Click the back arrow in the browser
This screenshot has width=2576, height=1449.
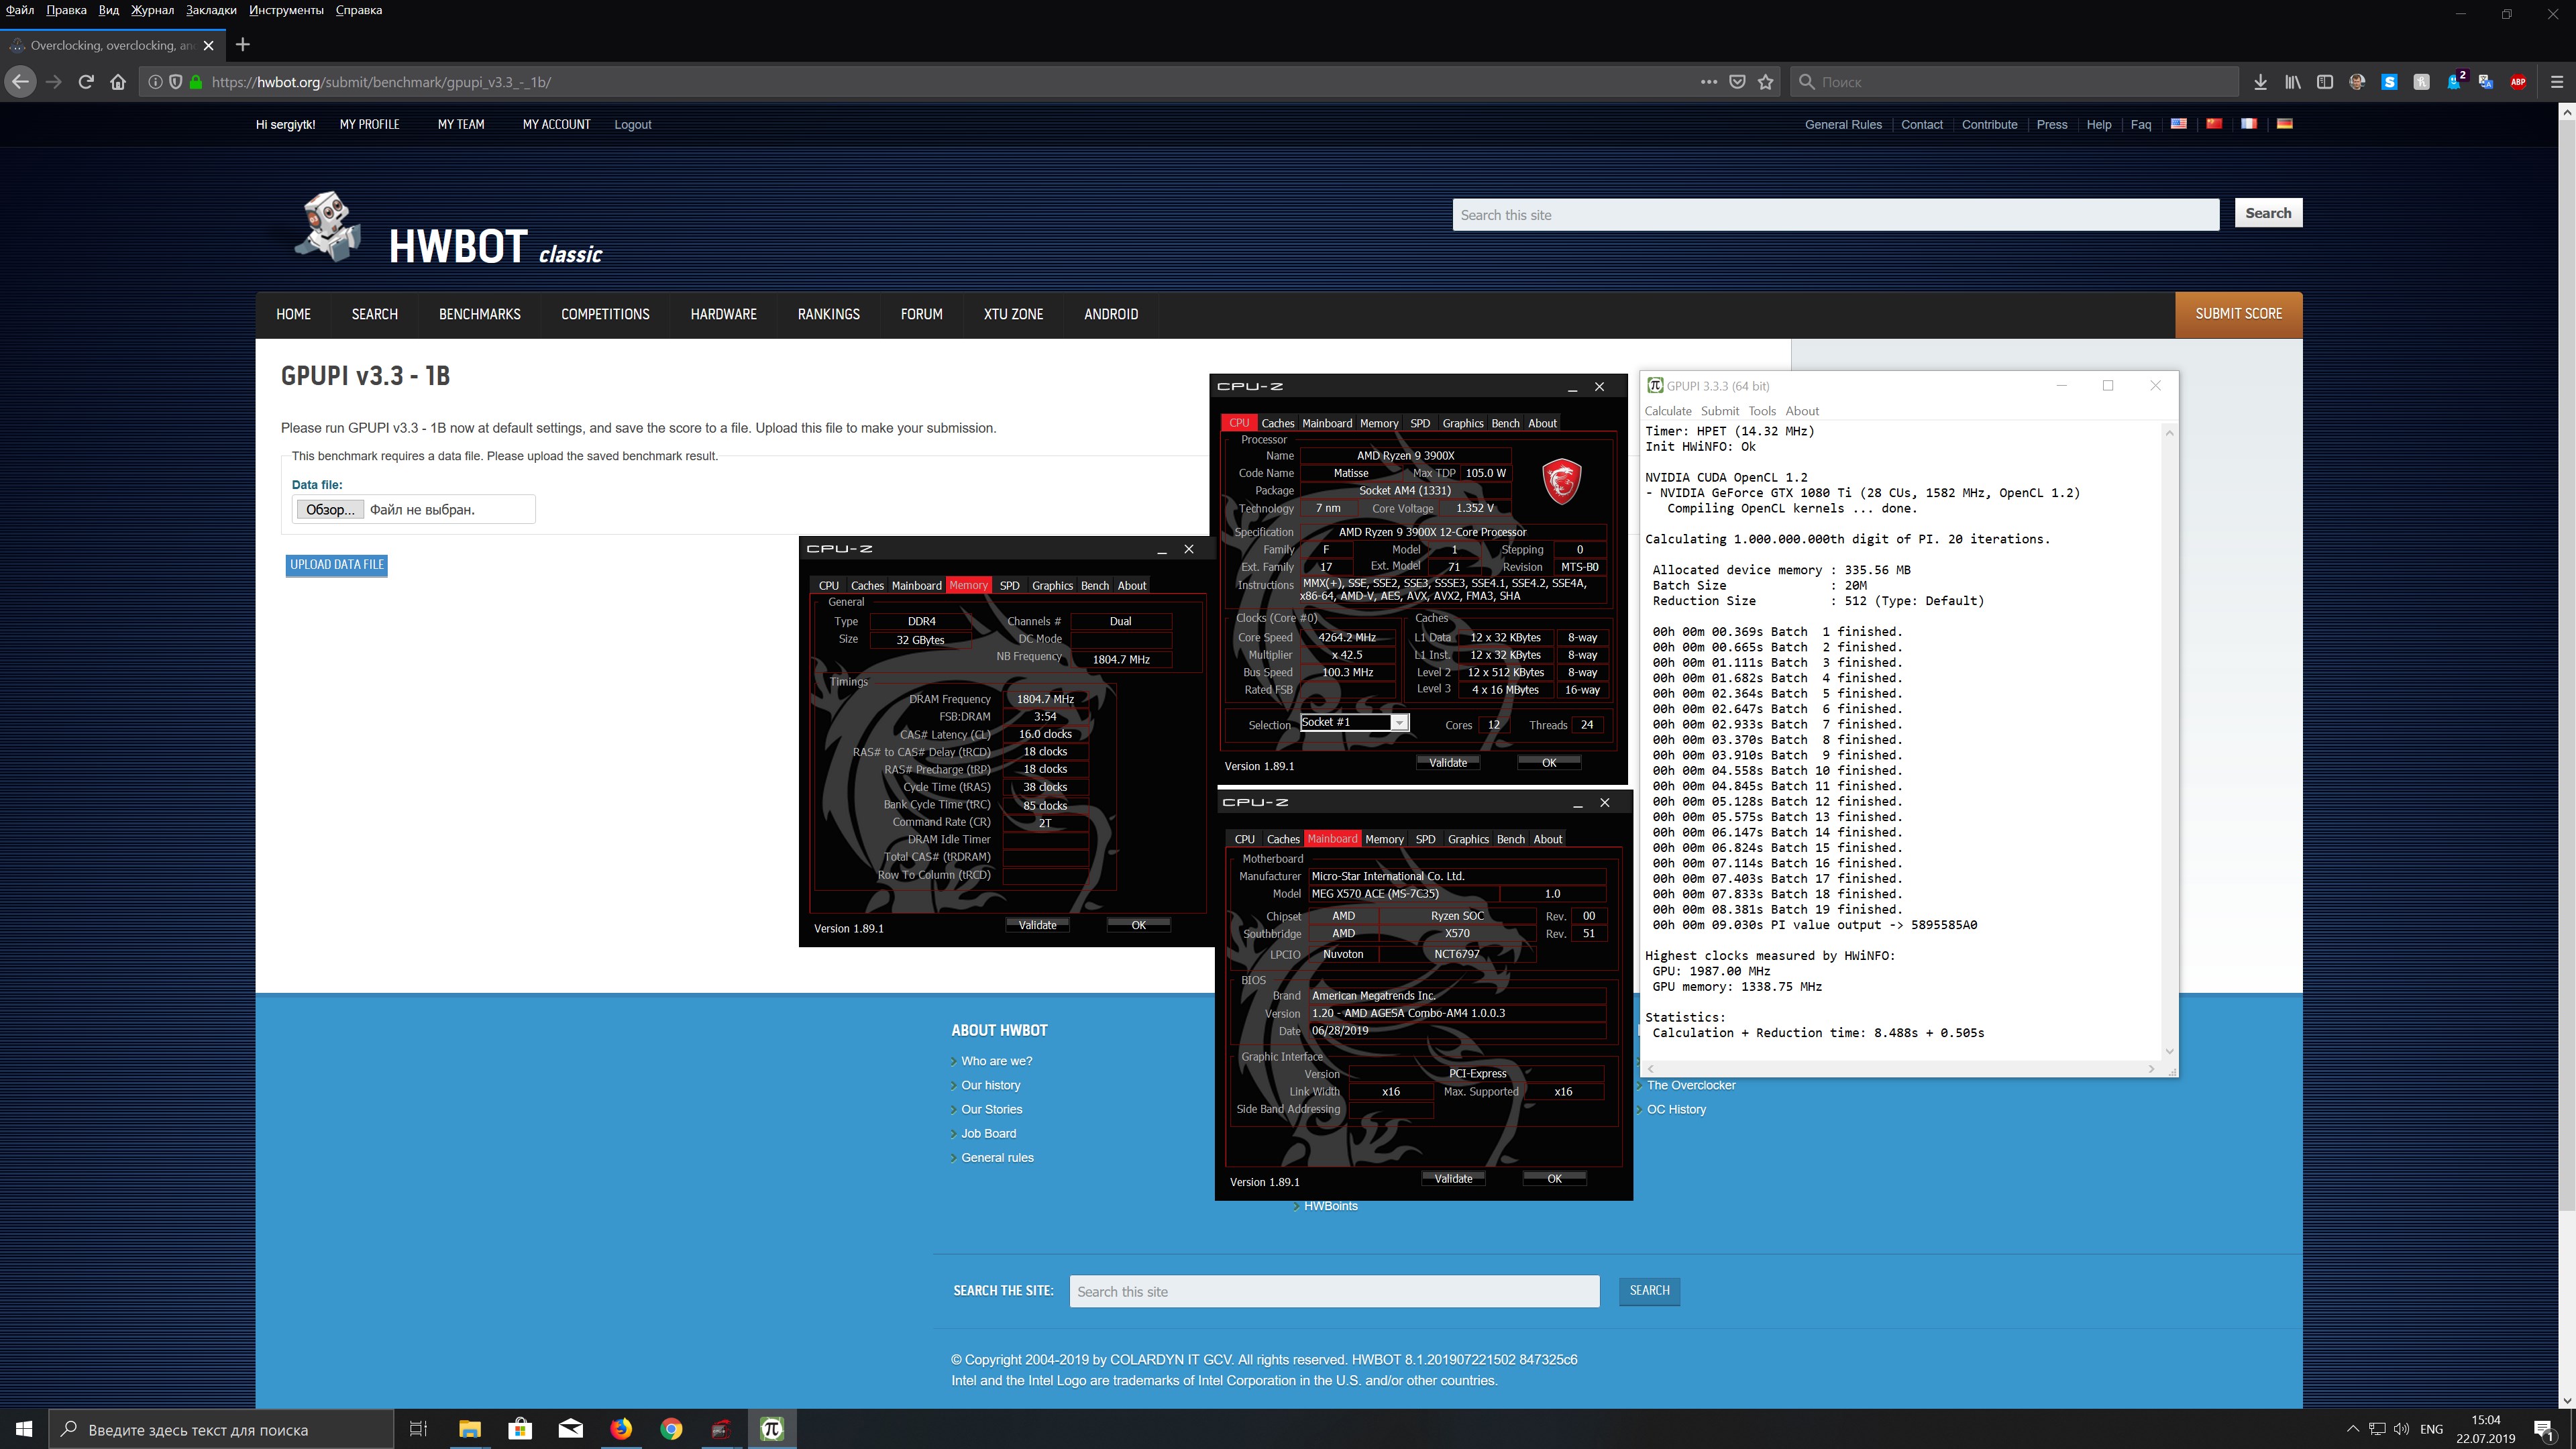point(20,82)
